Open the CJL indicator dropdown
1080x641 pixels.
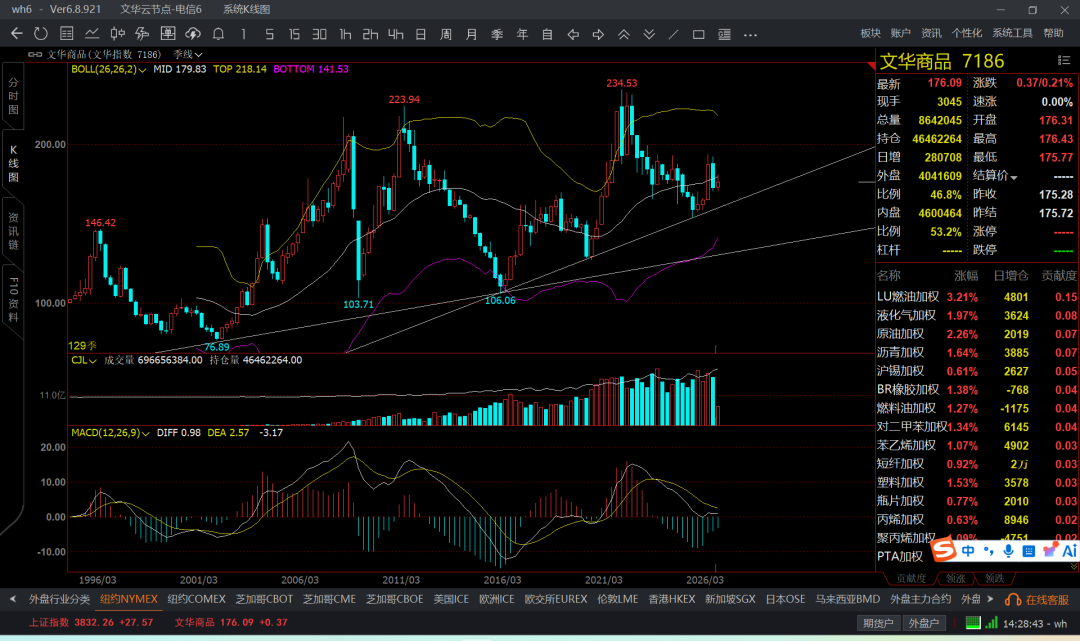click(x=83, y=360)
